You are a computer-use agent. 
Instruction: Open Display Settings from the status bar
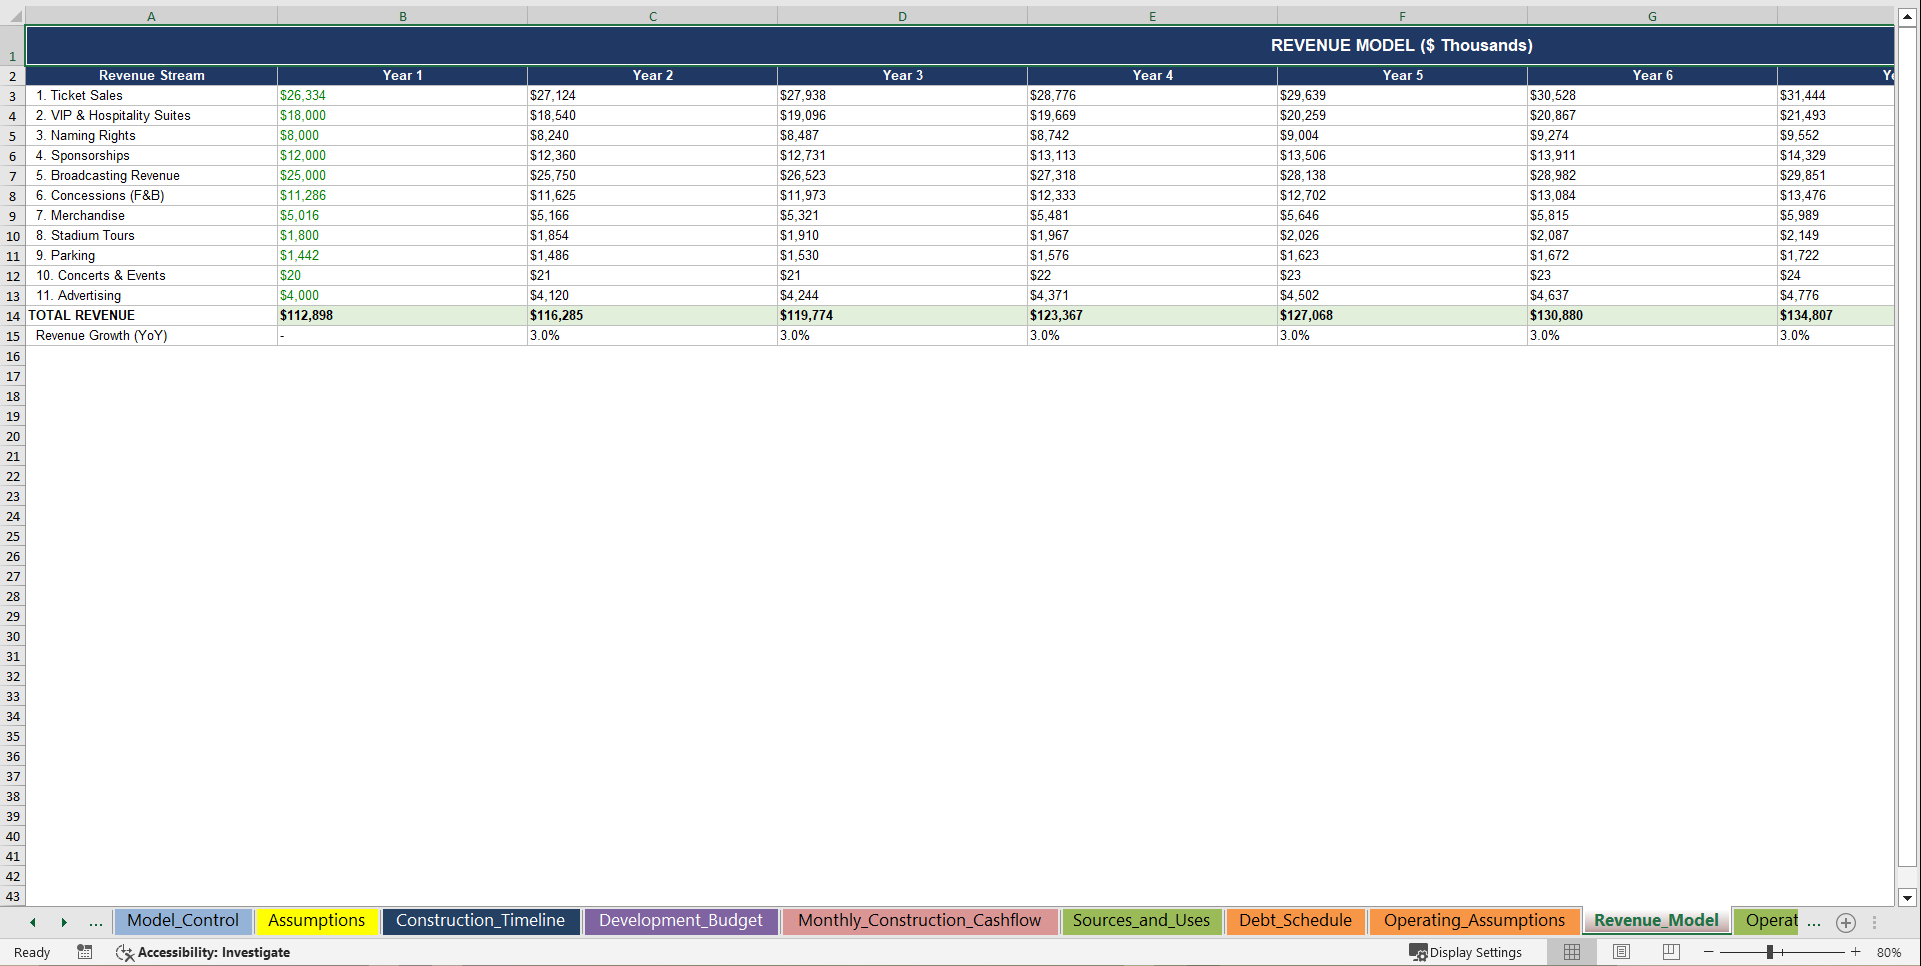click(1466, 952)
